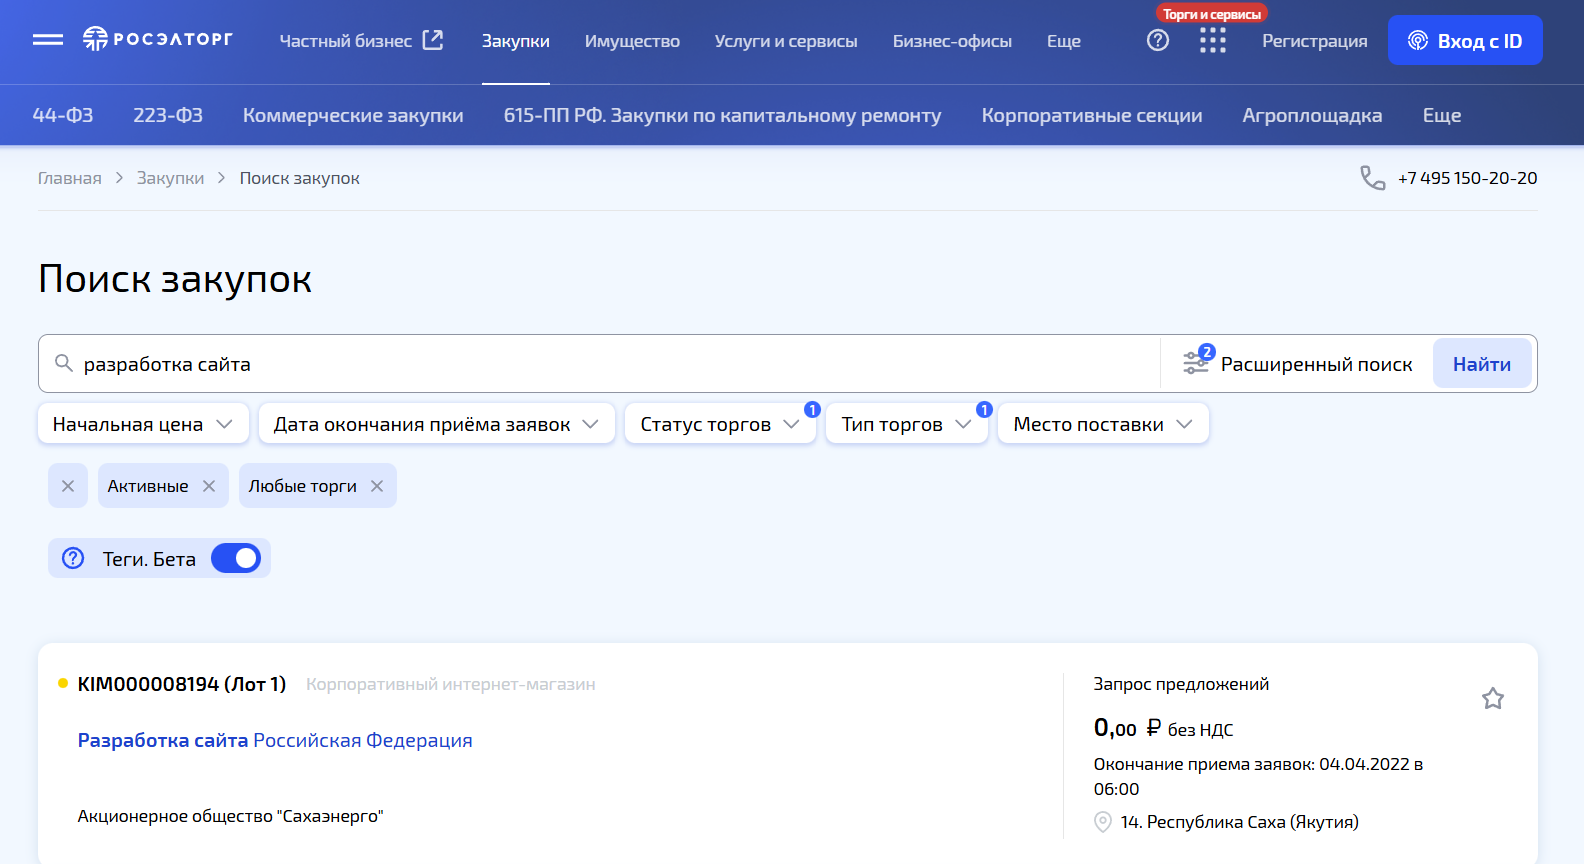The image size is (1584, 864).
Task: Open the Статус торгов dropdown
Action: 719,424
